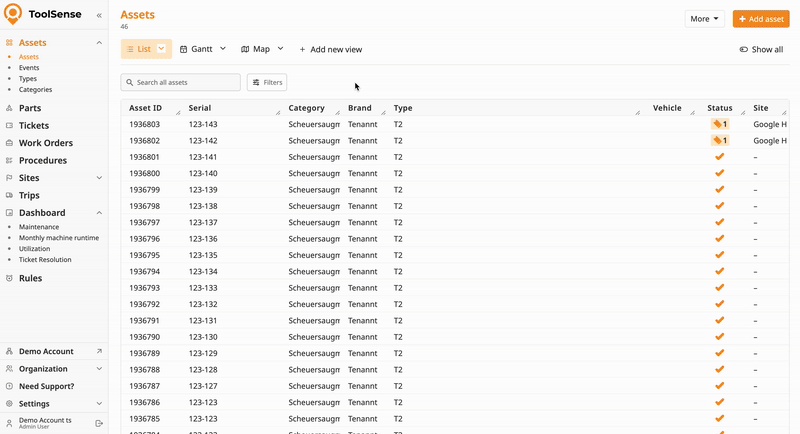The image size is (800, 434).
Task: Open the More dropdown menu
Action: click(x=705, y=19)
